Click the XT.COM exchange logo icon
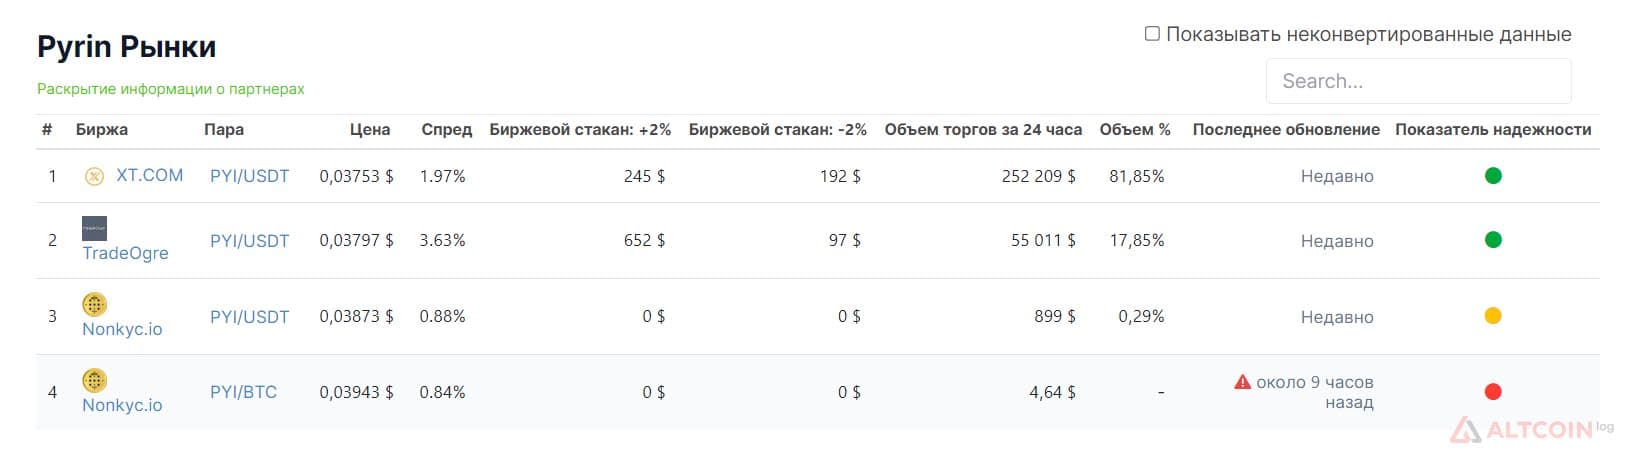Image resolution: width=1640 pixels, height=465 pixels. tap(94, 177)
